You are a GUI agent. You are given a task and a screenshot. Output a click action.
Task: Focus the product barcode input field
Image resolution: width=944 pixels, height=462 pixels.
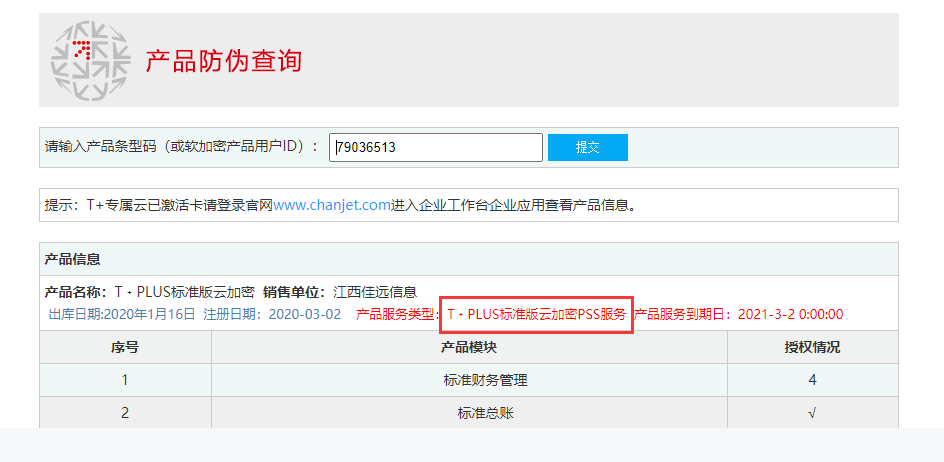point(436,148)
